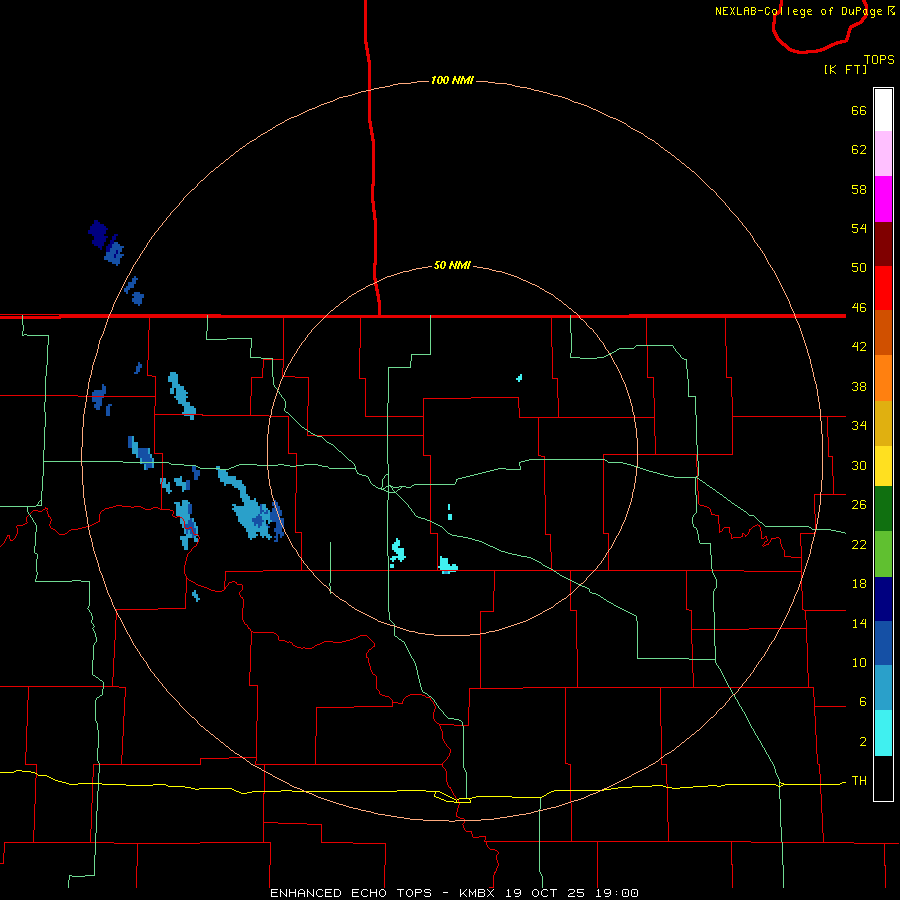The image size is (900, 900).
Task: Click the gold 34 kft legend swatch
Action: point(883,424)
